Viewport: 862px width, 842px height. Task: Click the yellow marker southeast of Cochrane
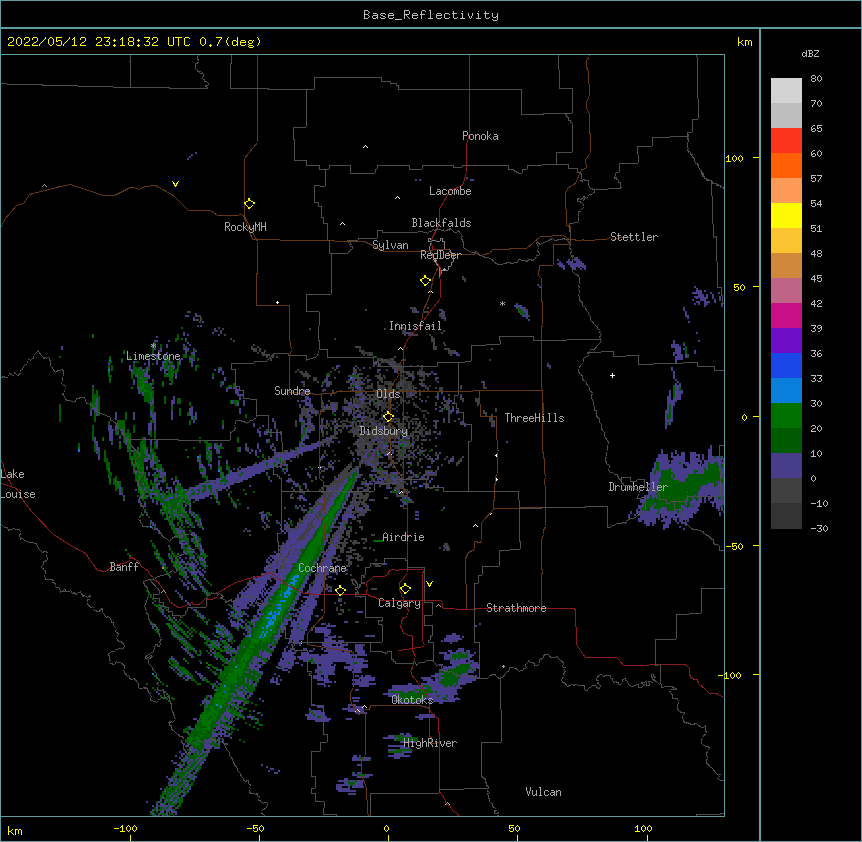340,591
